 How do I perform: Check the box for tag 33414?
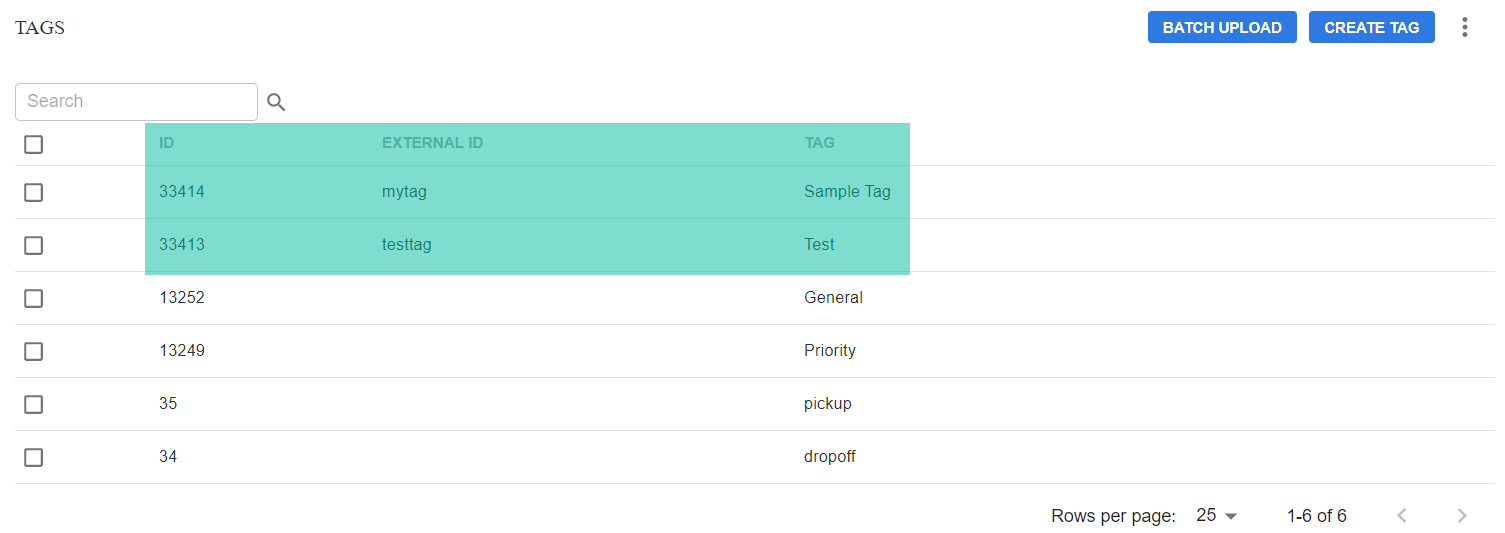34,192
